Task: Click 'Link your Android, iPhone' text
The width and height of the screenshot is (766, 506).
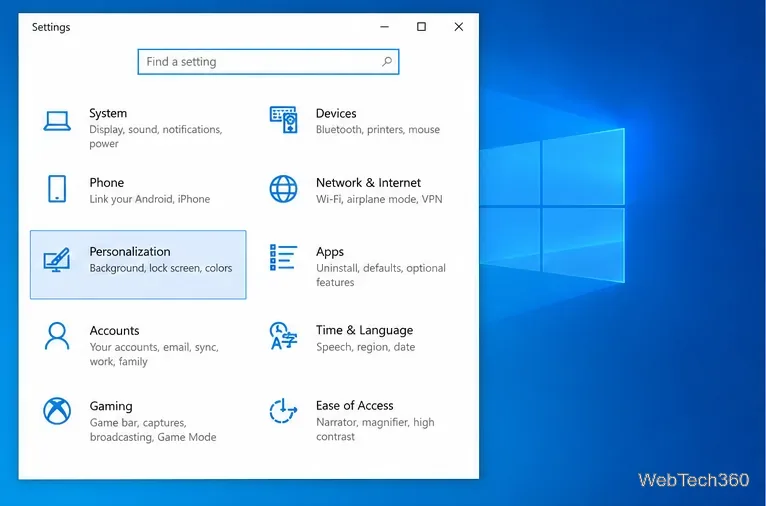Action: (149, 199)
